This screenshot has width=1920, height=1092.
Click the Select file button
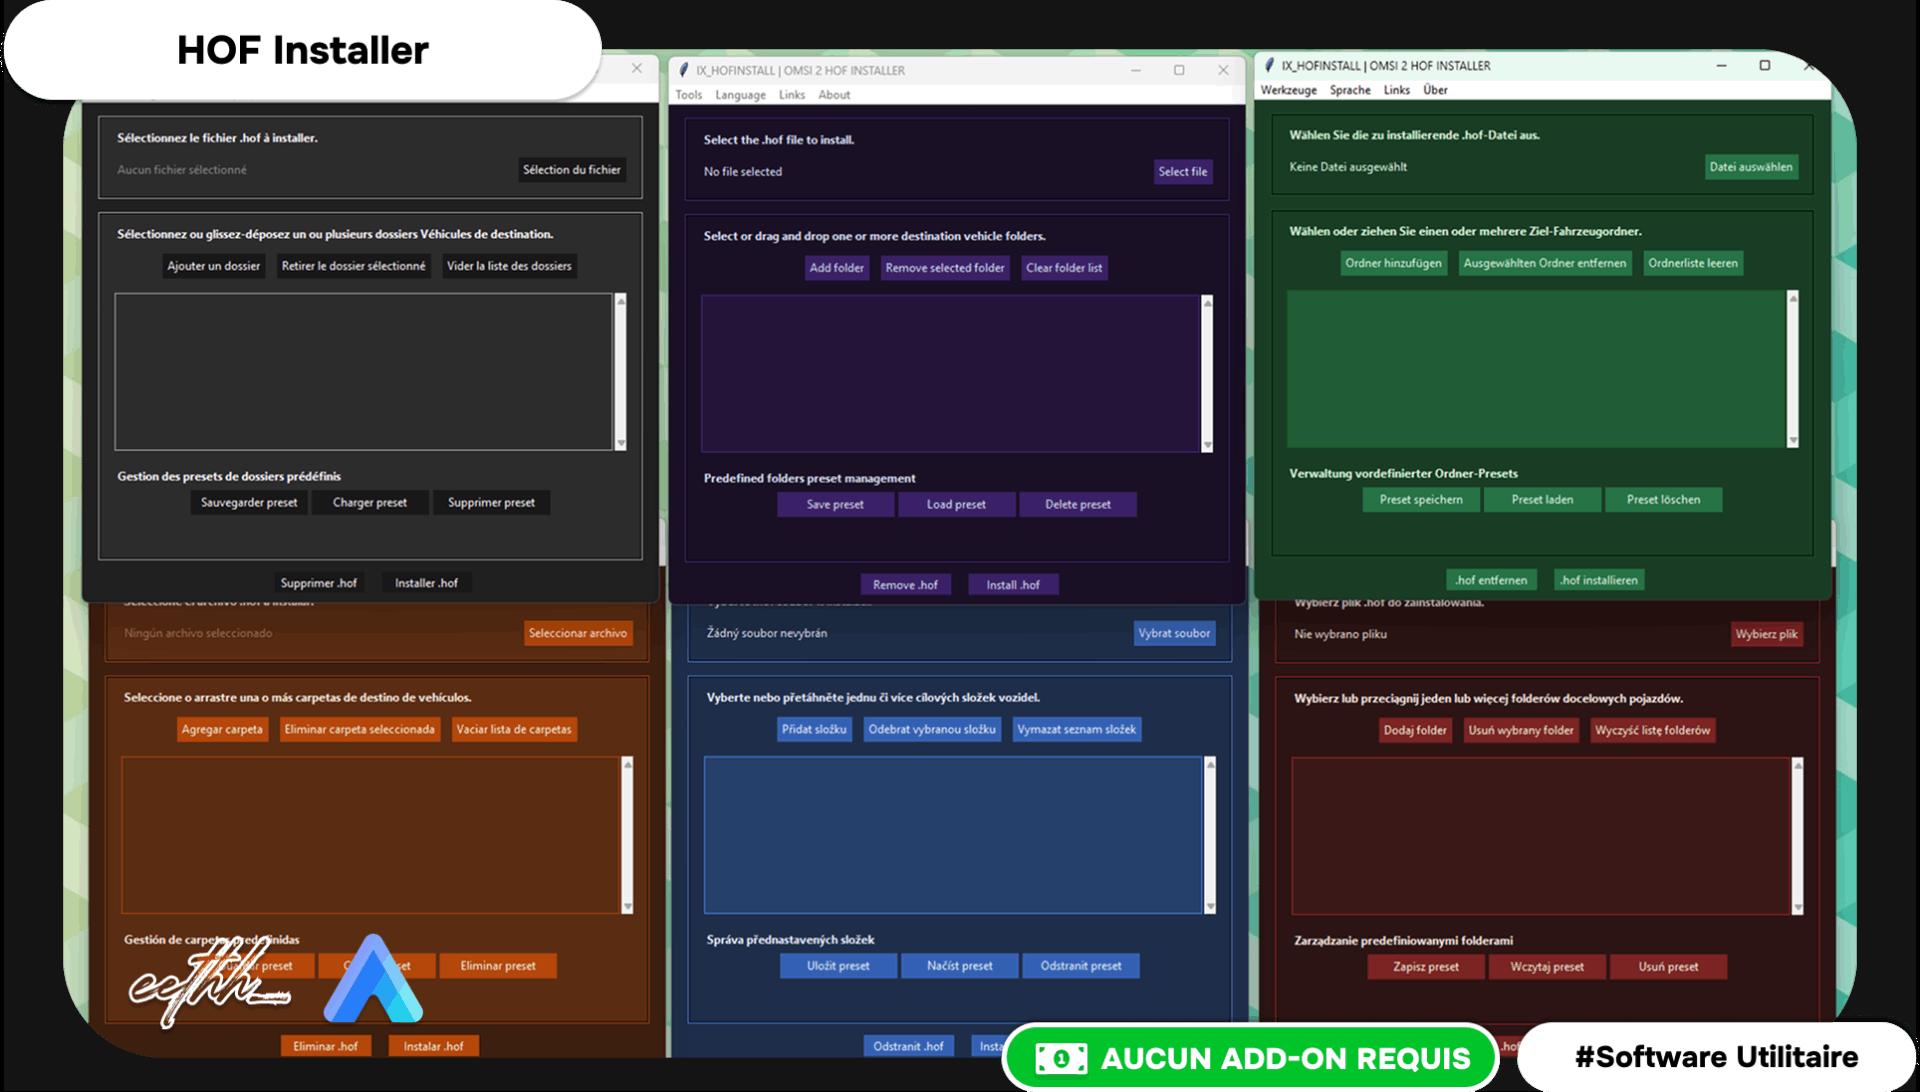(x=1182, y=172)
